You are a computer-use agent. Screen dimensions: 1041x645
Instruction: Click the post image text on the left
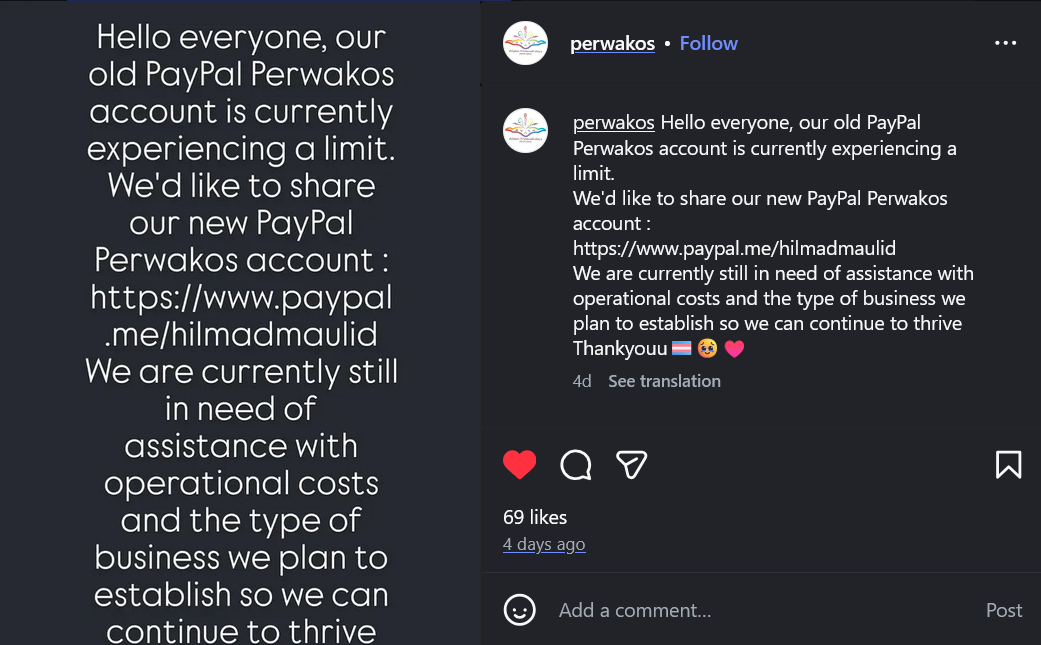(x=241, y=330)
